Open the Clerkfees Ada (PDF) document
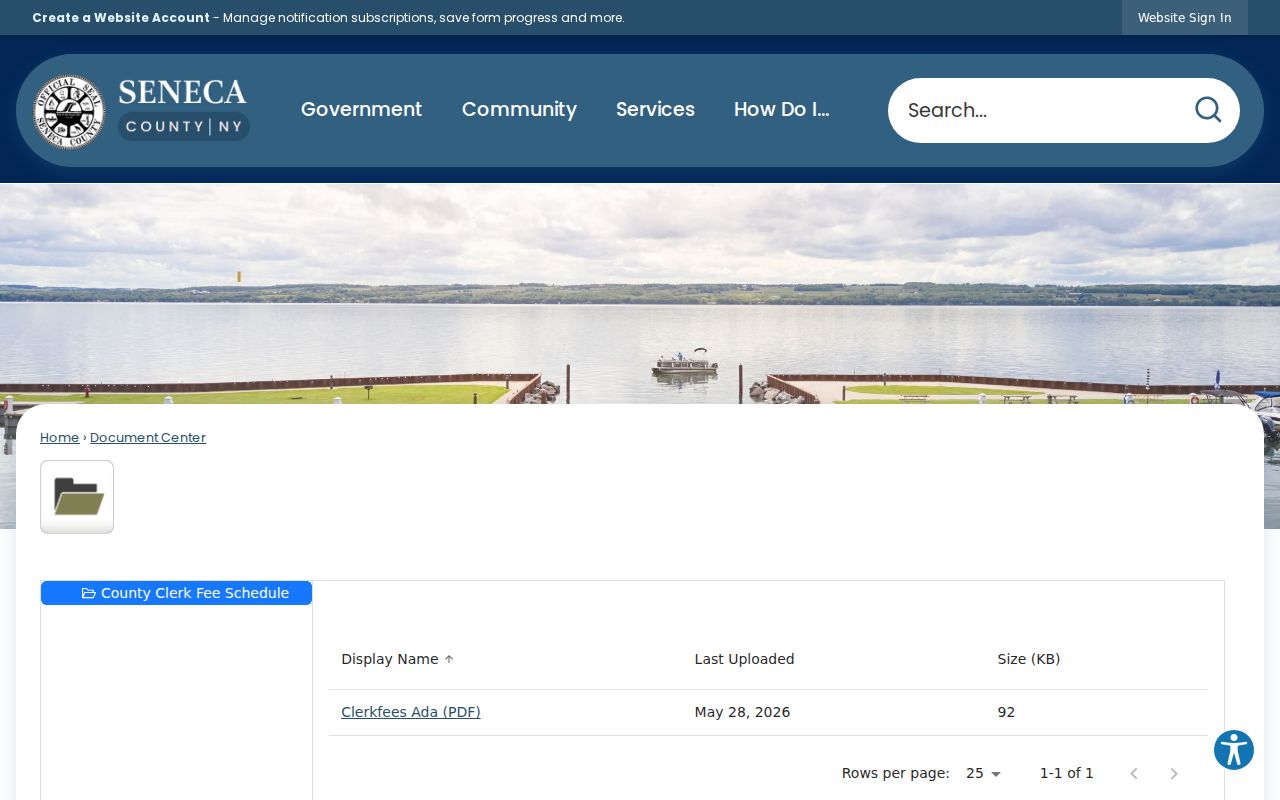 [411, 712]
